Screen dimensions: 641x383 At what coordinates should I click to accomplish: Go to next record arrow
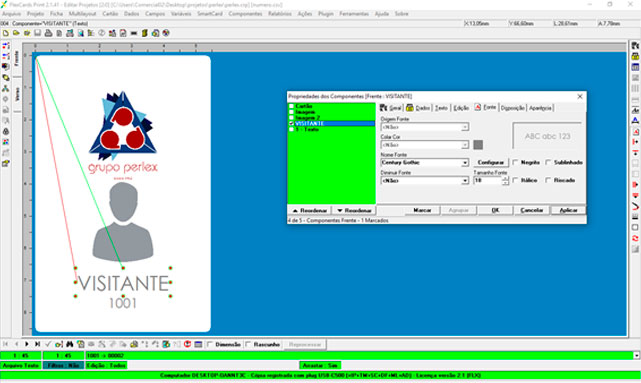point(27,344)
